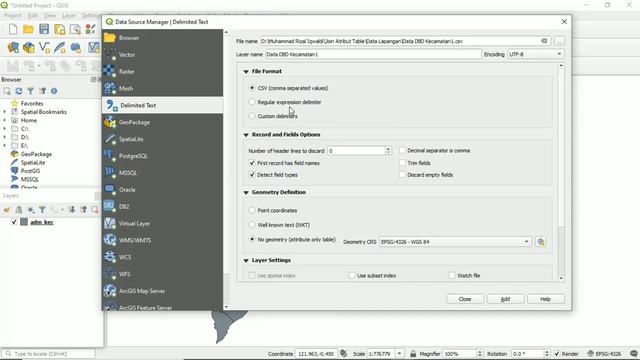Toggle Render checkbox in status bar
The image size is (640, 360).
(557, 354)
